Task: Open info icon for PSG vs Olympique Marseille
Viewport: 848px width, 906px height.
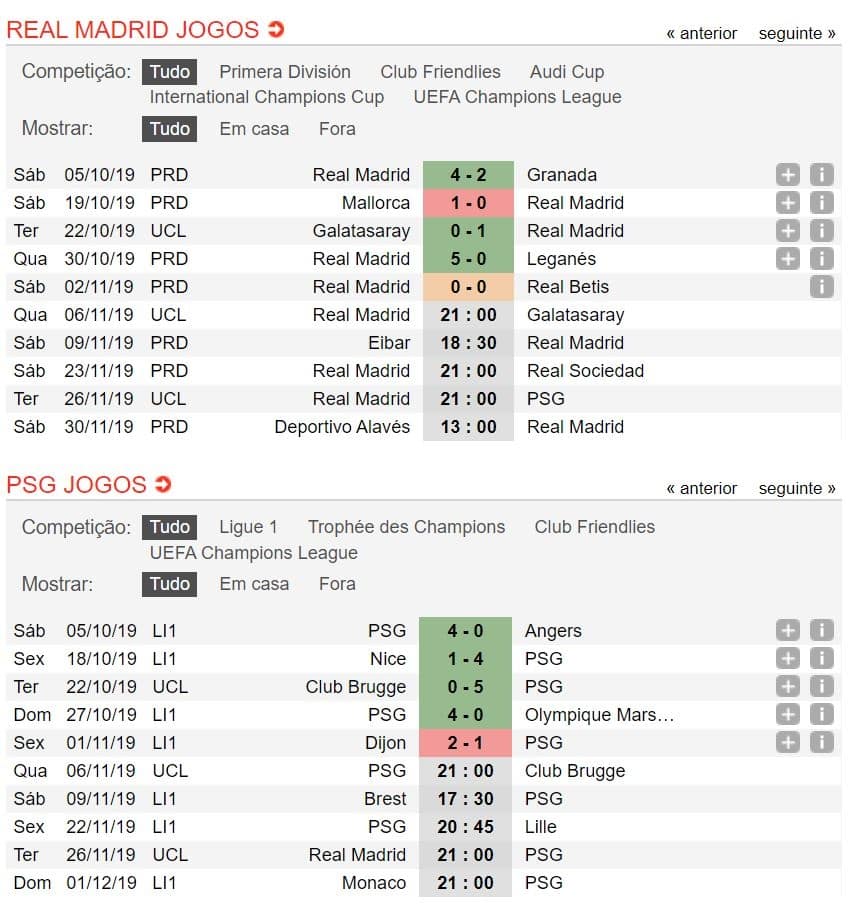Action: (821, 715)
